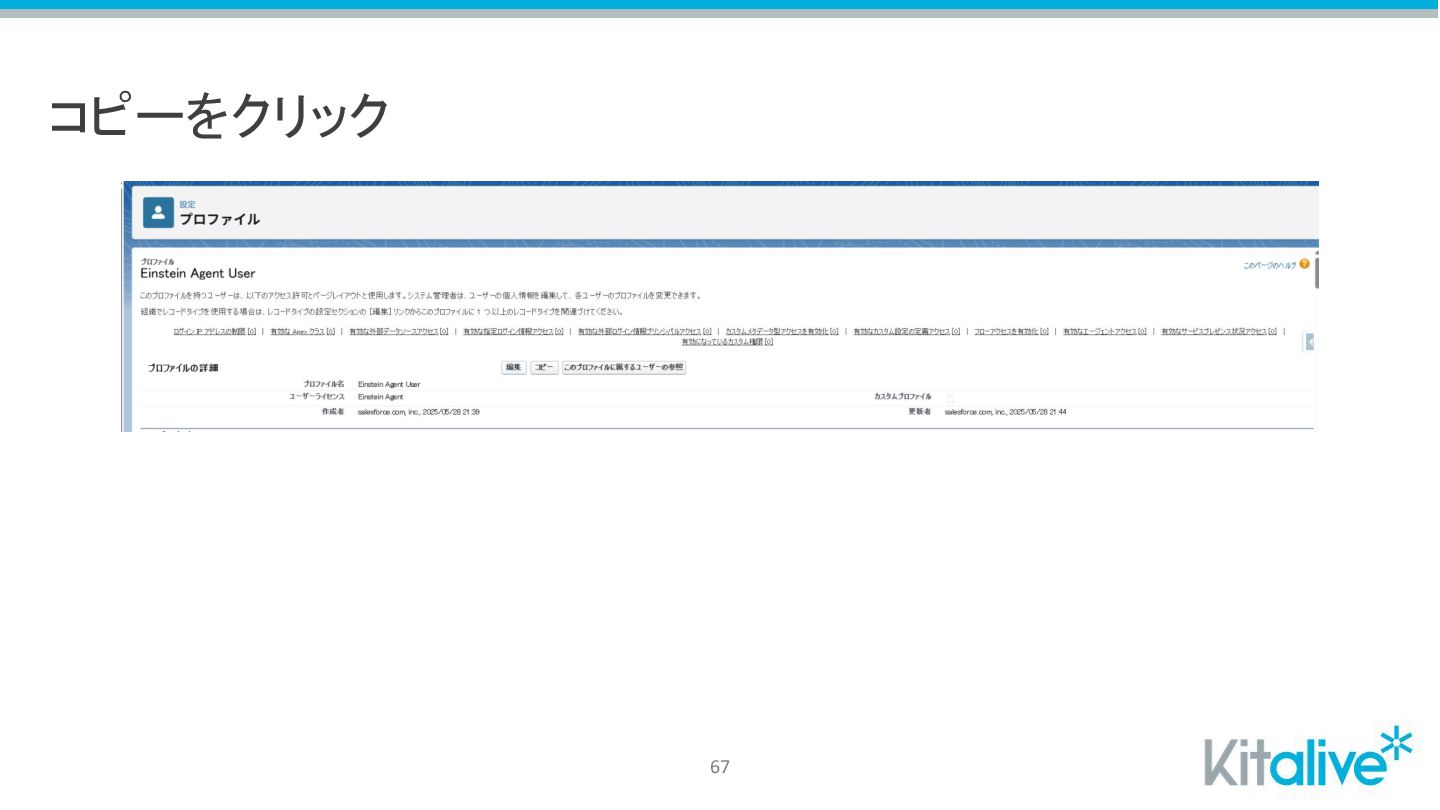Toggle the カスタムプロファイル checkbox
Image resolution: width=1440 pixels, height=810 pixels.
[950, 398]
